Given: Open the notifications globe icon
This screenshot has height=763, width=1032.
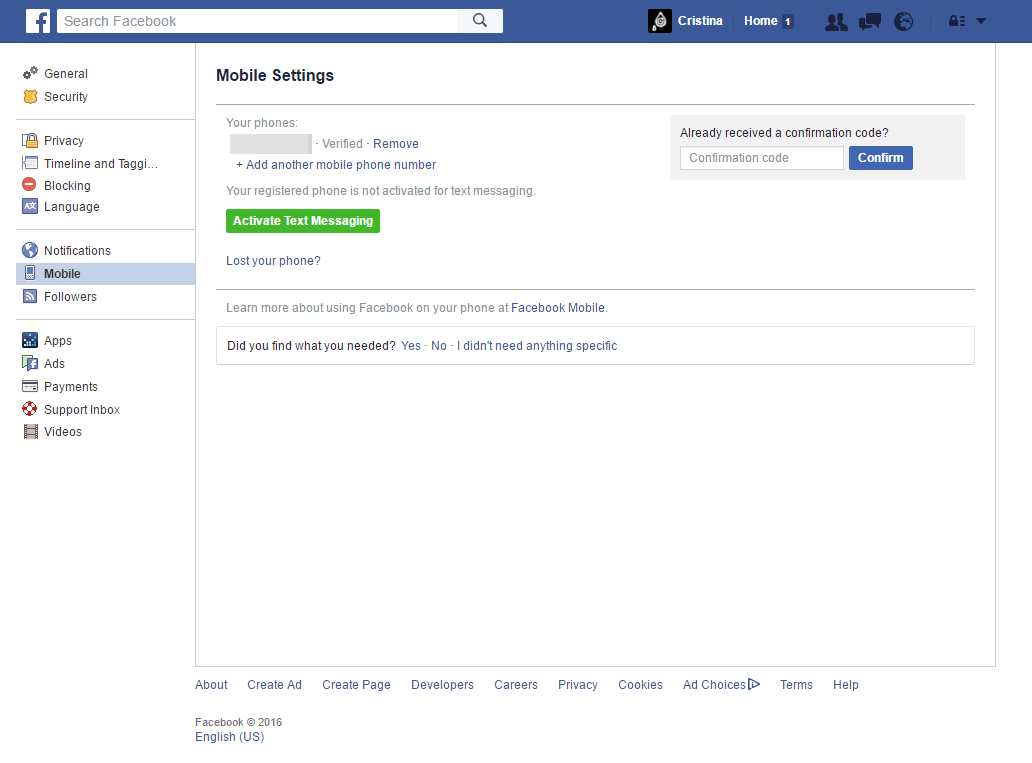Looking at the screenshot, I should [x=904, y=22].
